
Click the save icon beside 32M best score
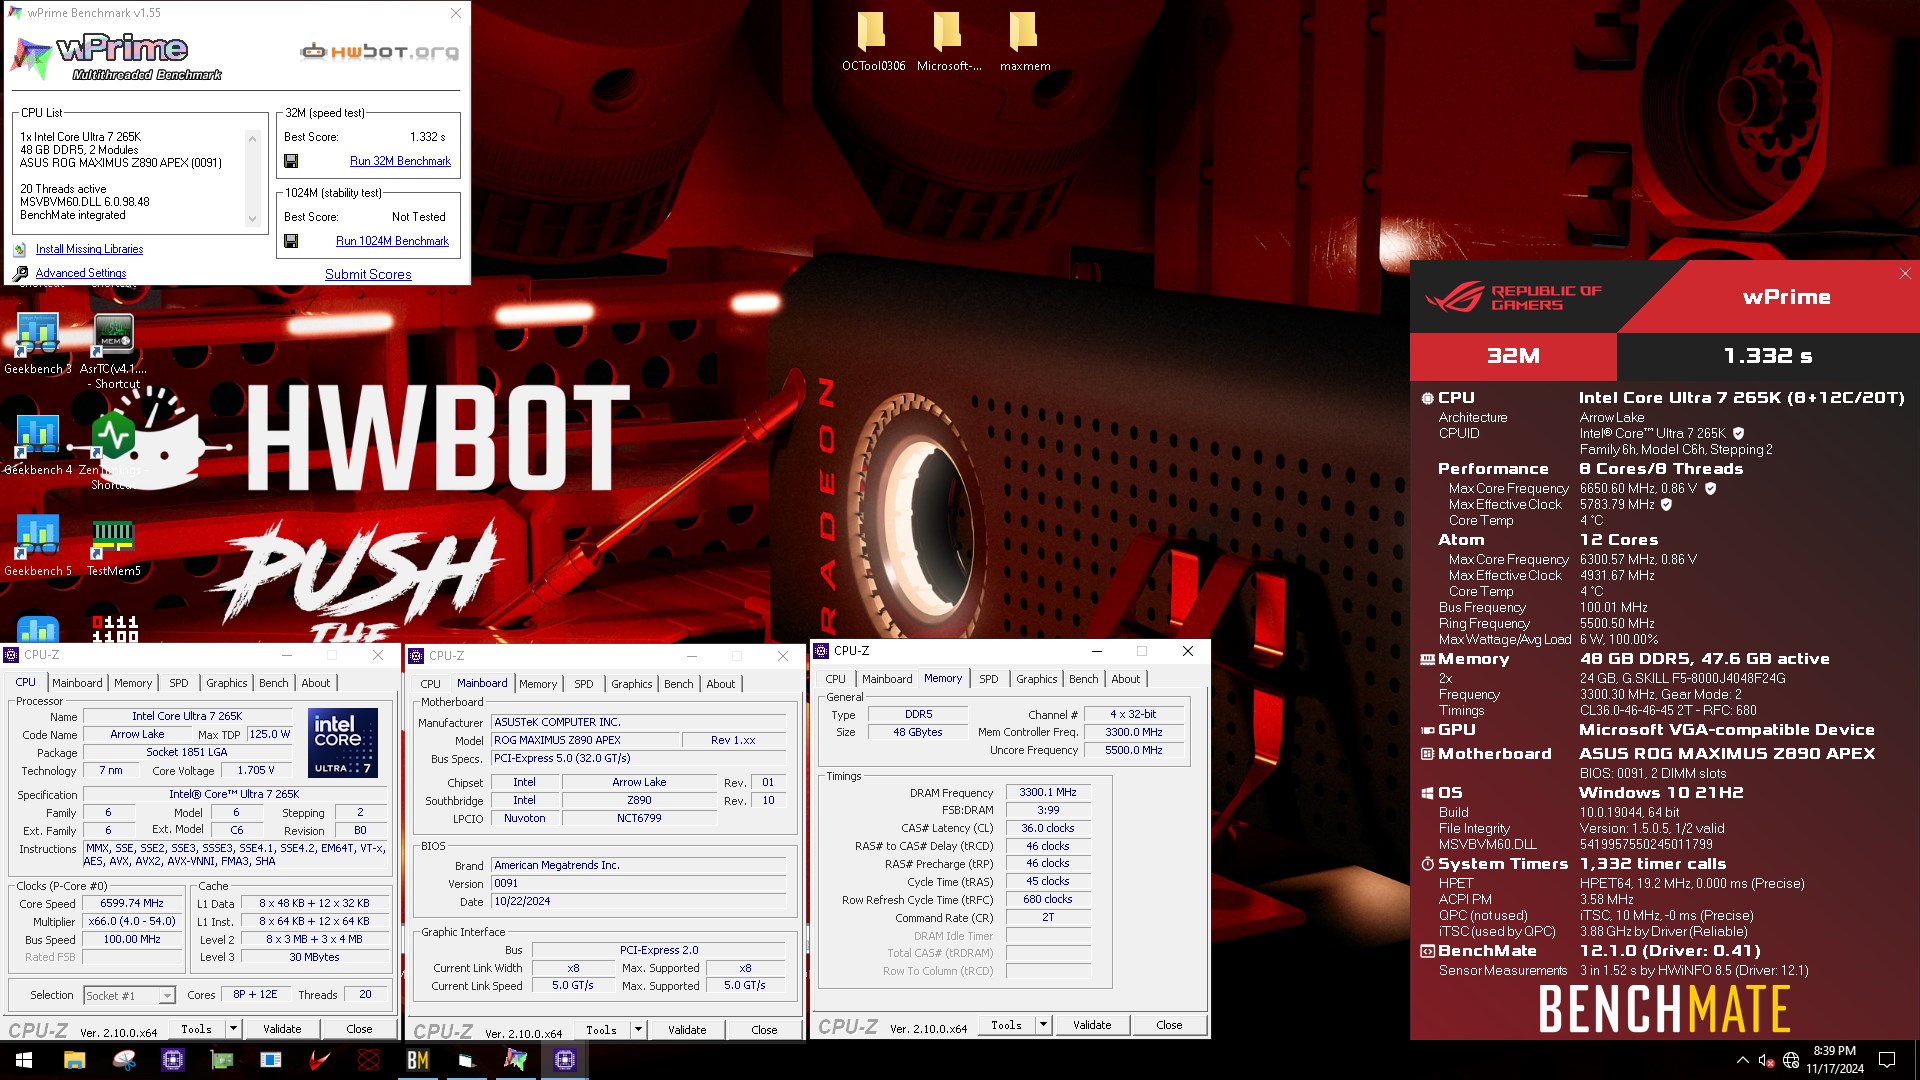[x=291, y=161]
